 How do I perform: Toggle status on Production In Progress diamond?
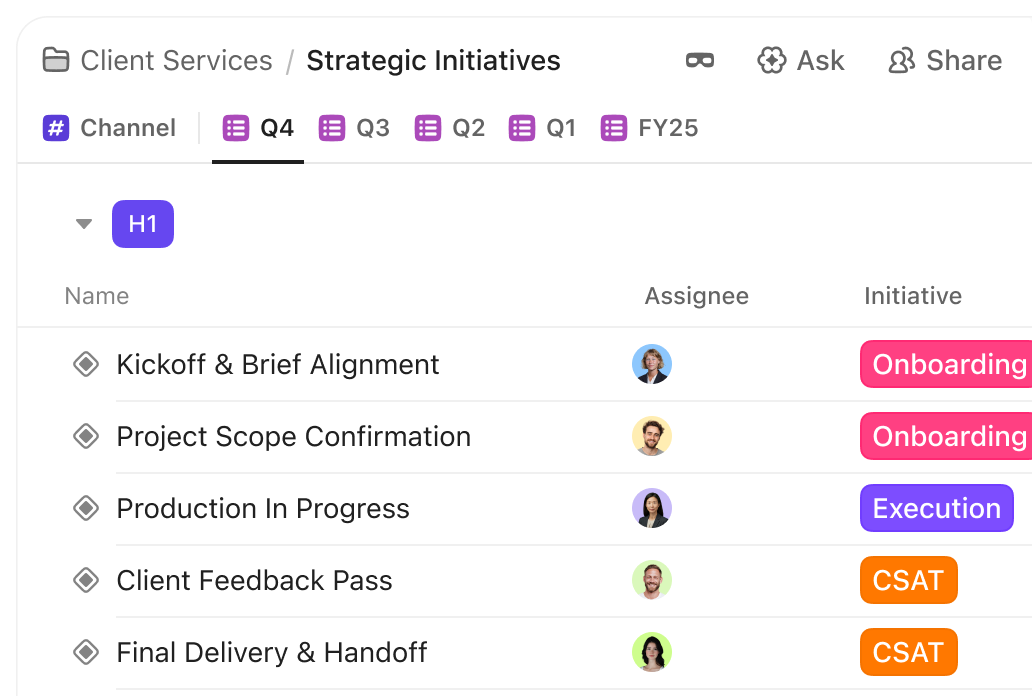point(85,508)
